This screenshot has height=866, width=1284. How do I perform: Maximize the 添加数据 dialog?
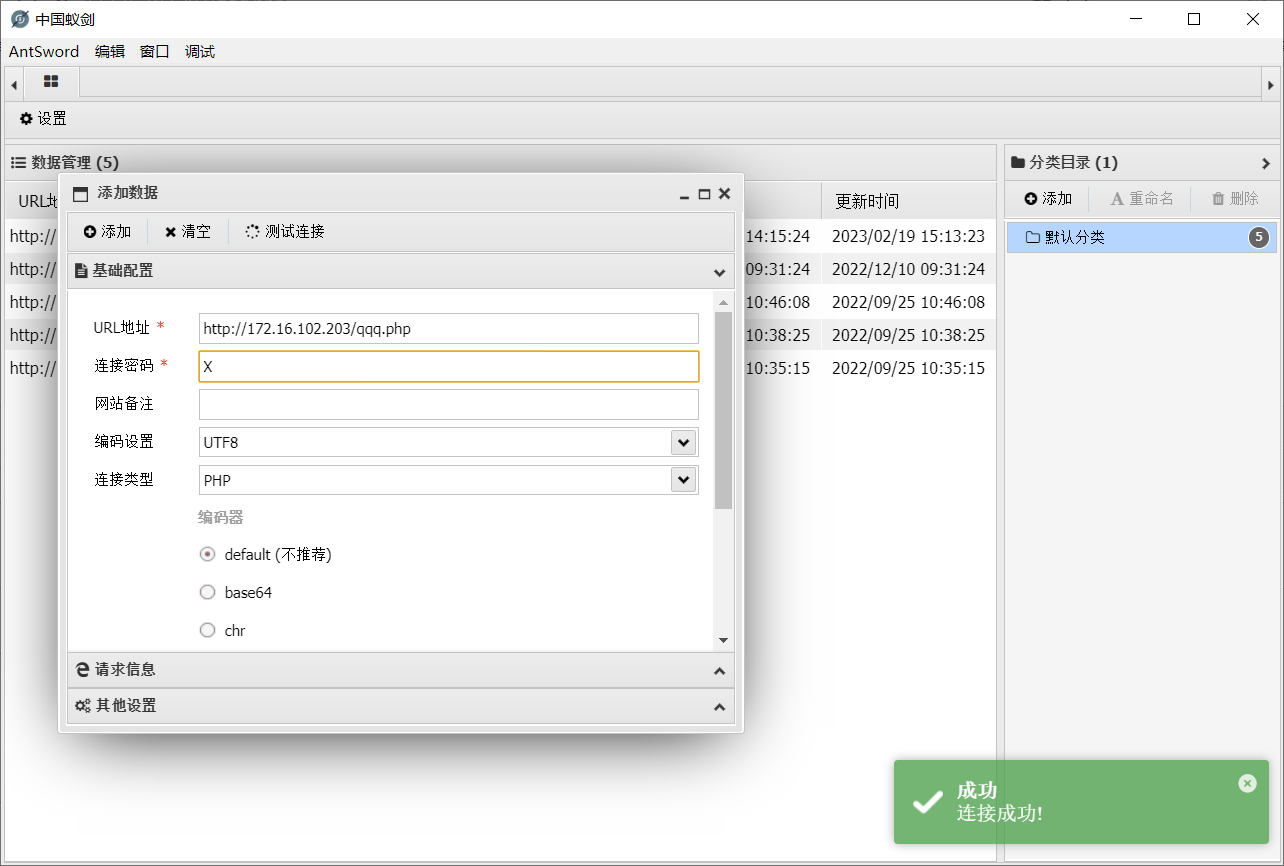704,194
